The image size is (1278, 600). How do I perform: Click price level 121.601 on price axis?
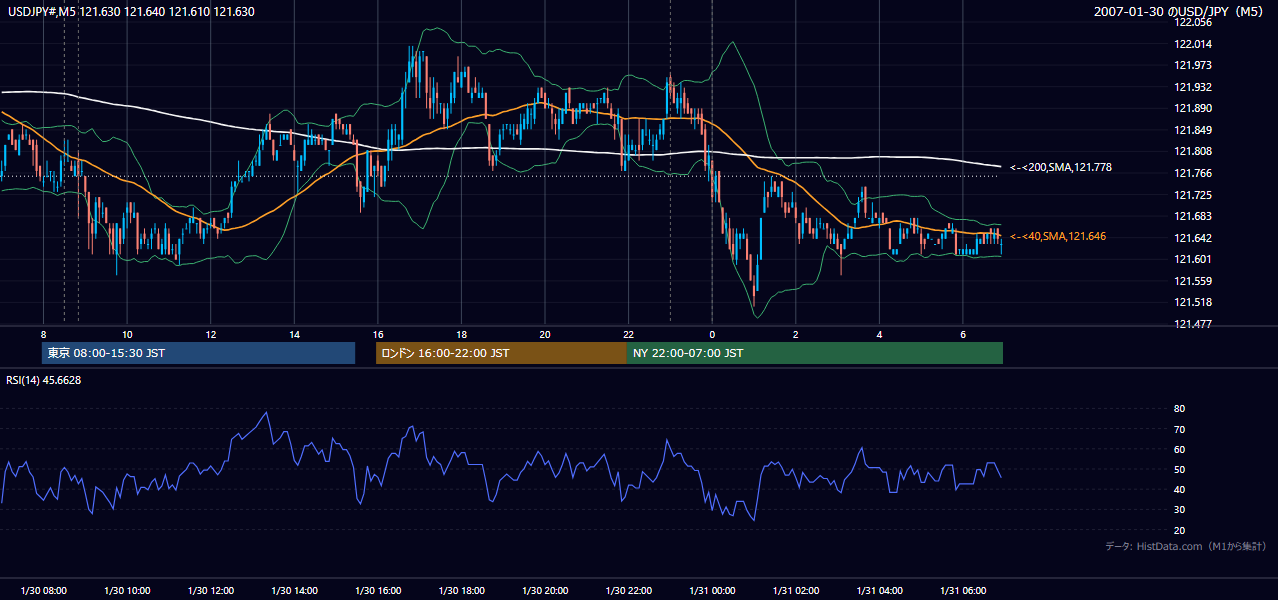point(1194,259)
